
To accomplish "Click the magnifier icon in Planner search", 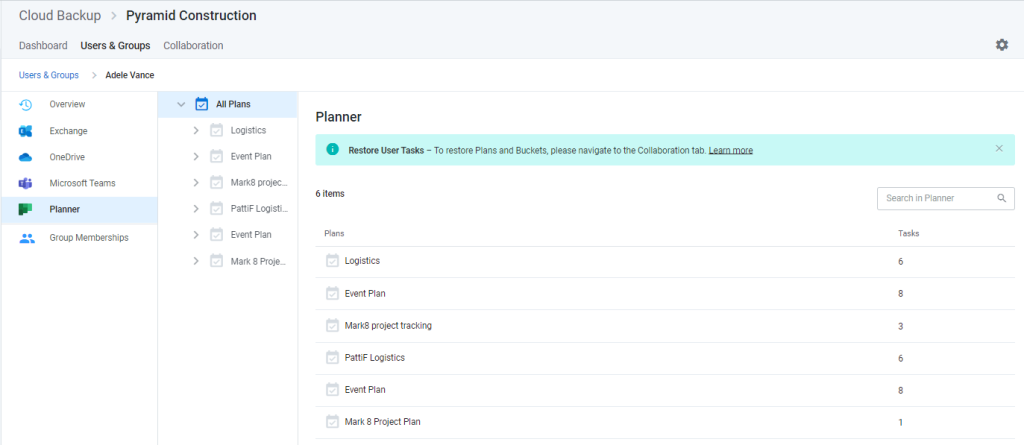I will tap(1002, 198).
